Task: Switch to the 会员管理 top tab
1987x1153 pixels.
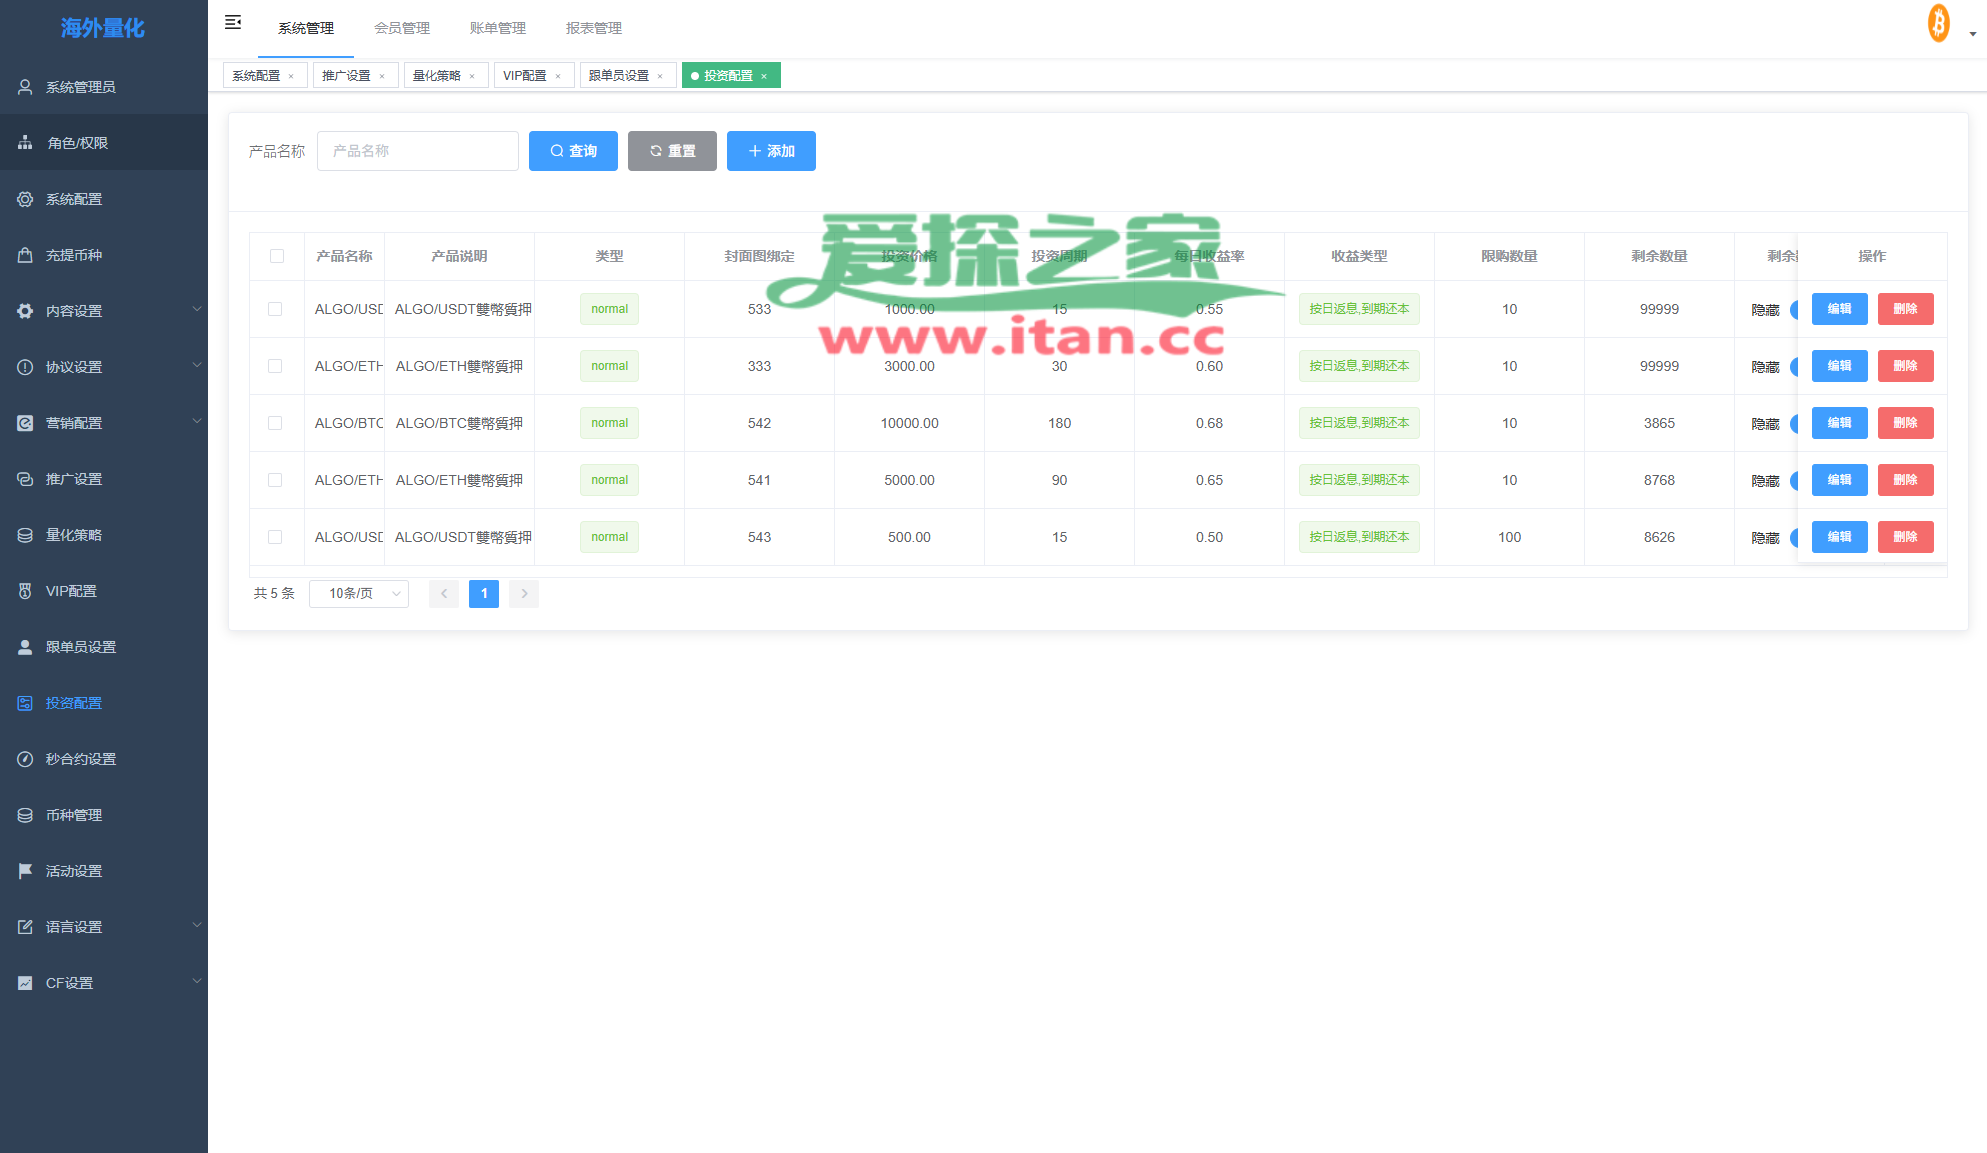Action: tap(402, 28)
